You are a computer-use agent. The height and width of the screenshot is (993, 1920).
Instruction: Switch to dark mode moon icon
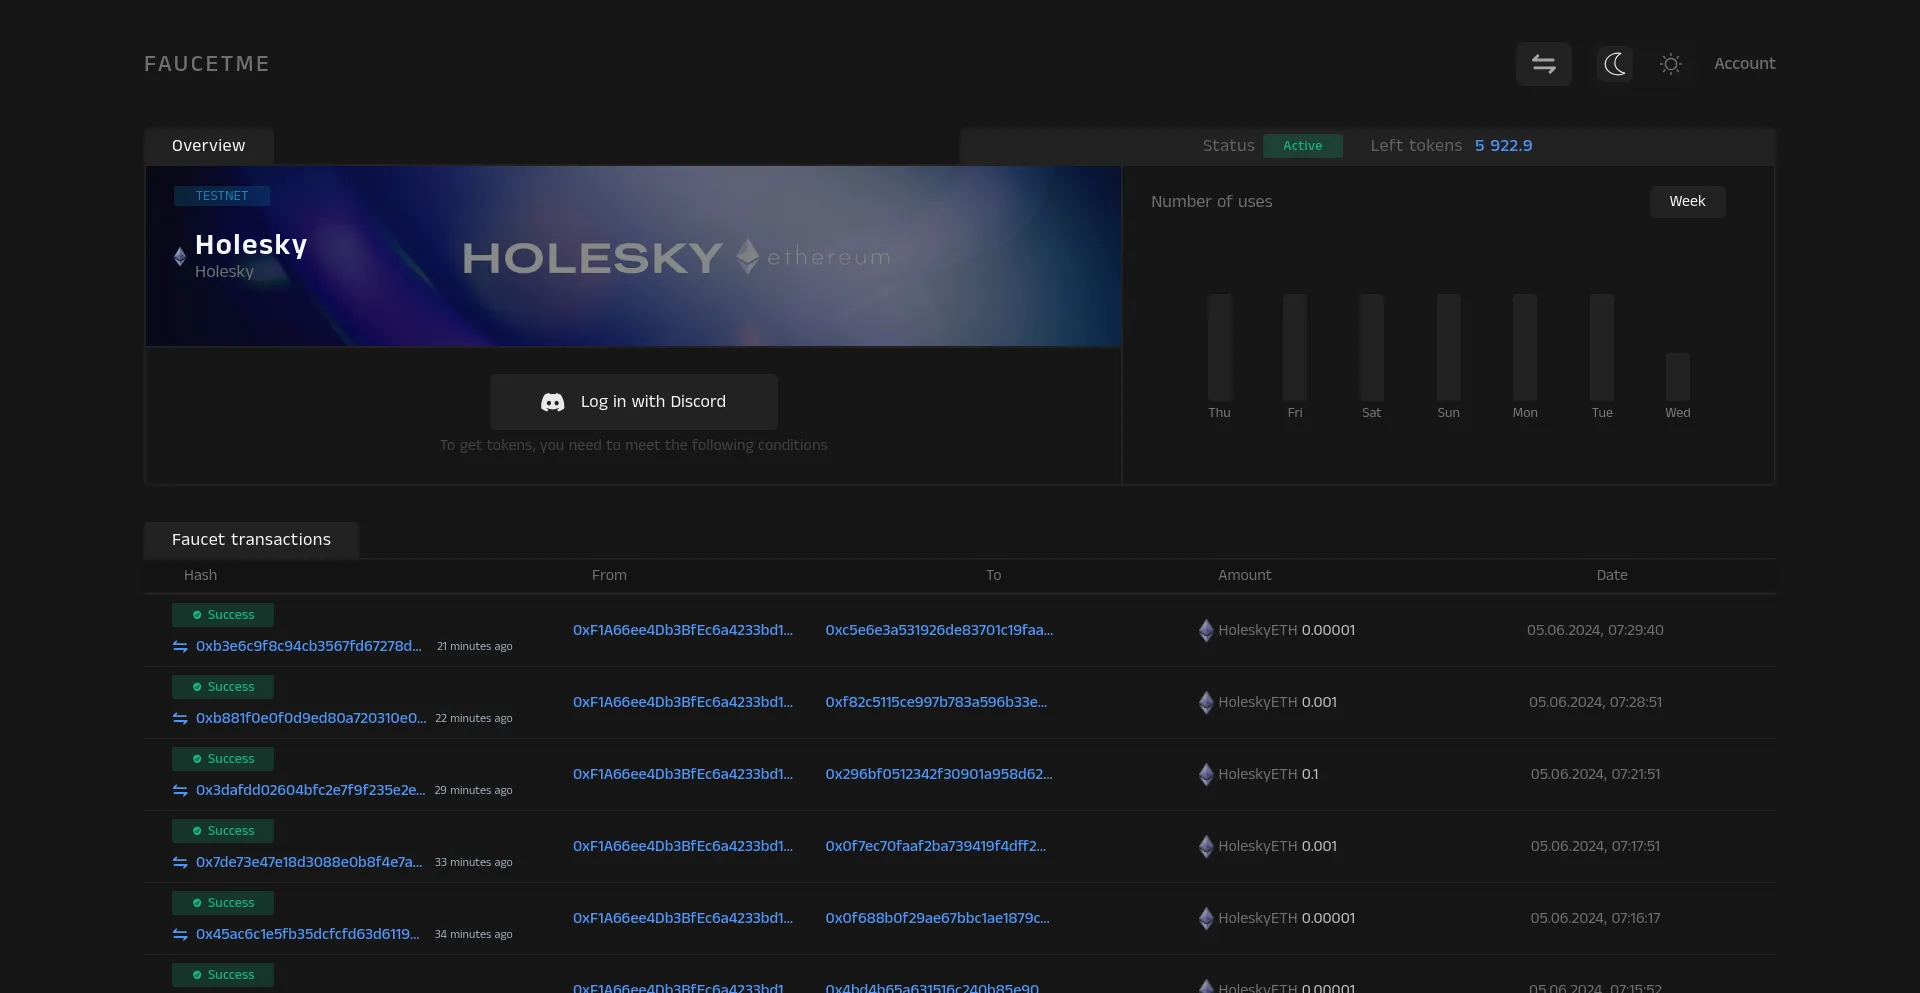pyautogui.click(x=1614, y=64)
